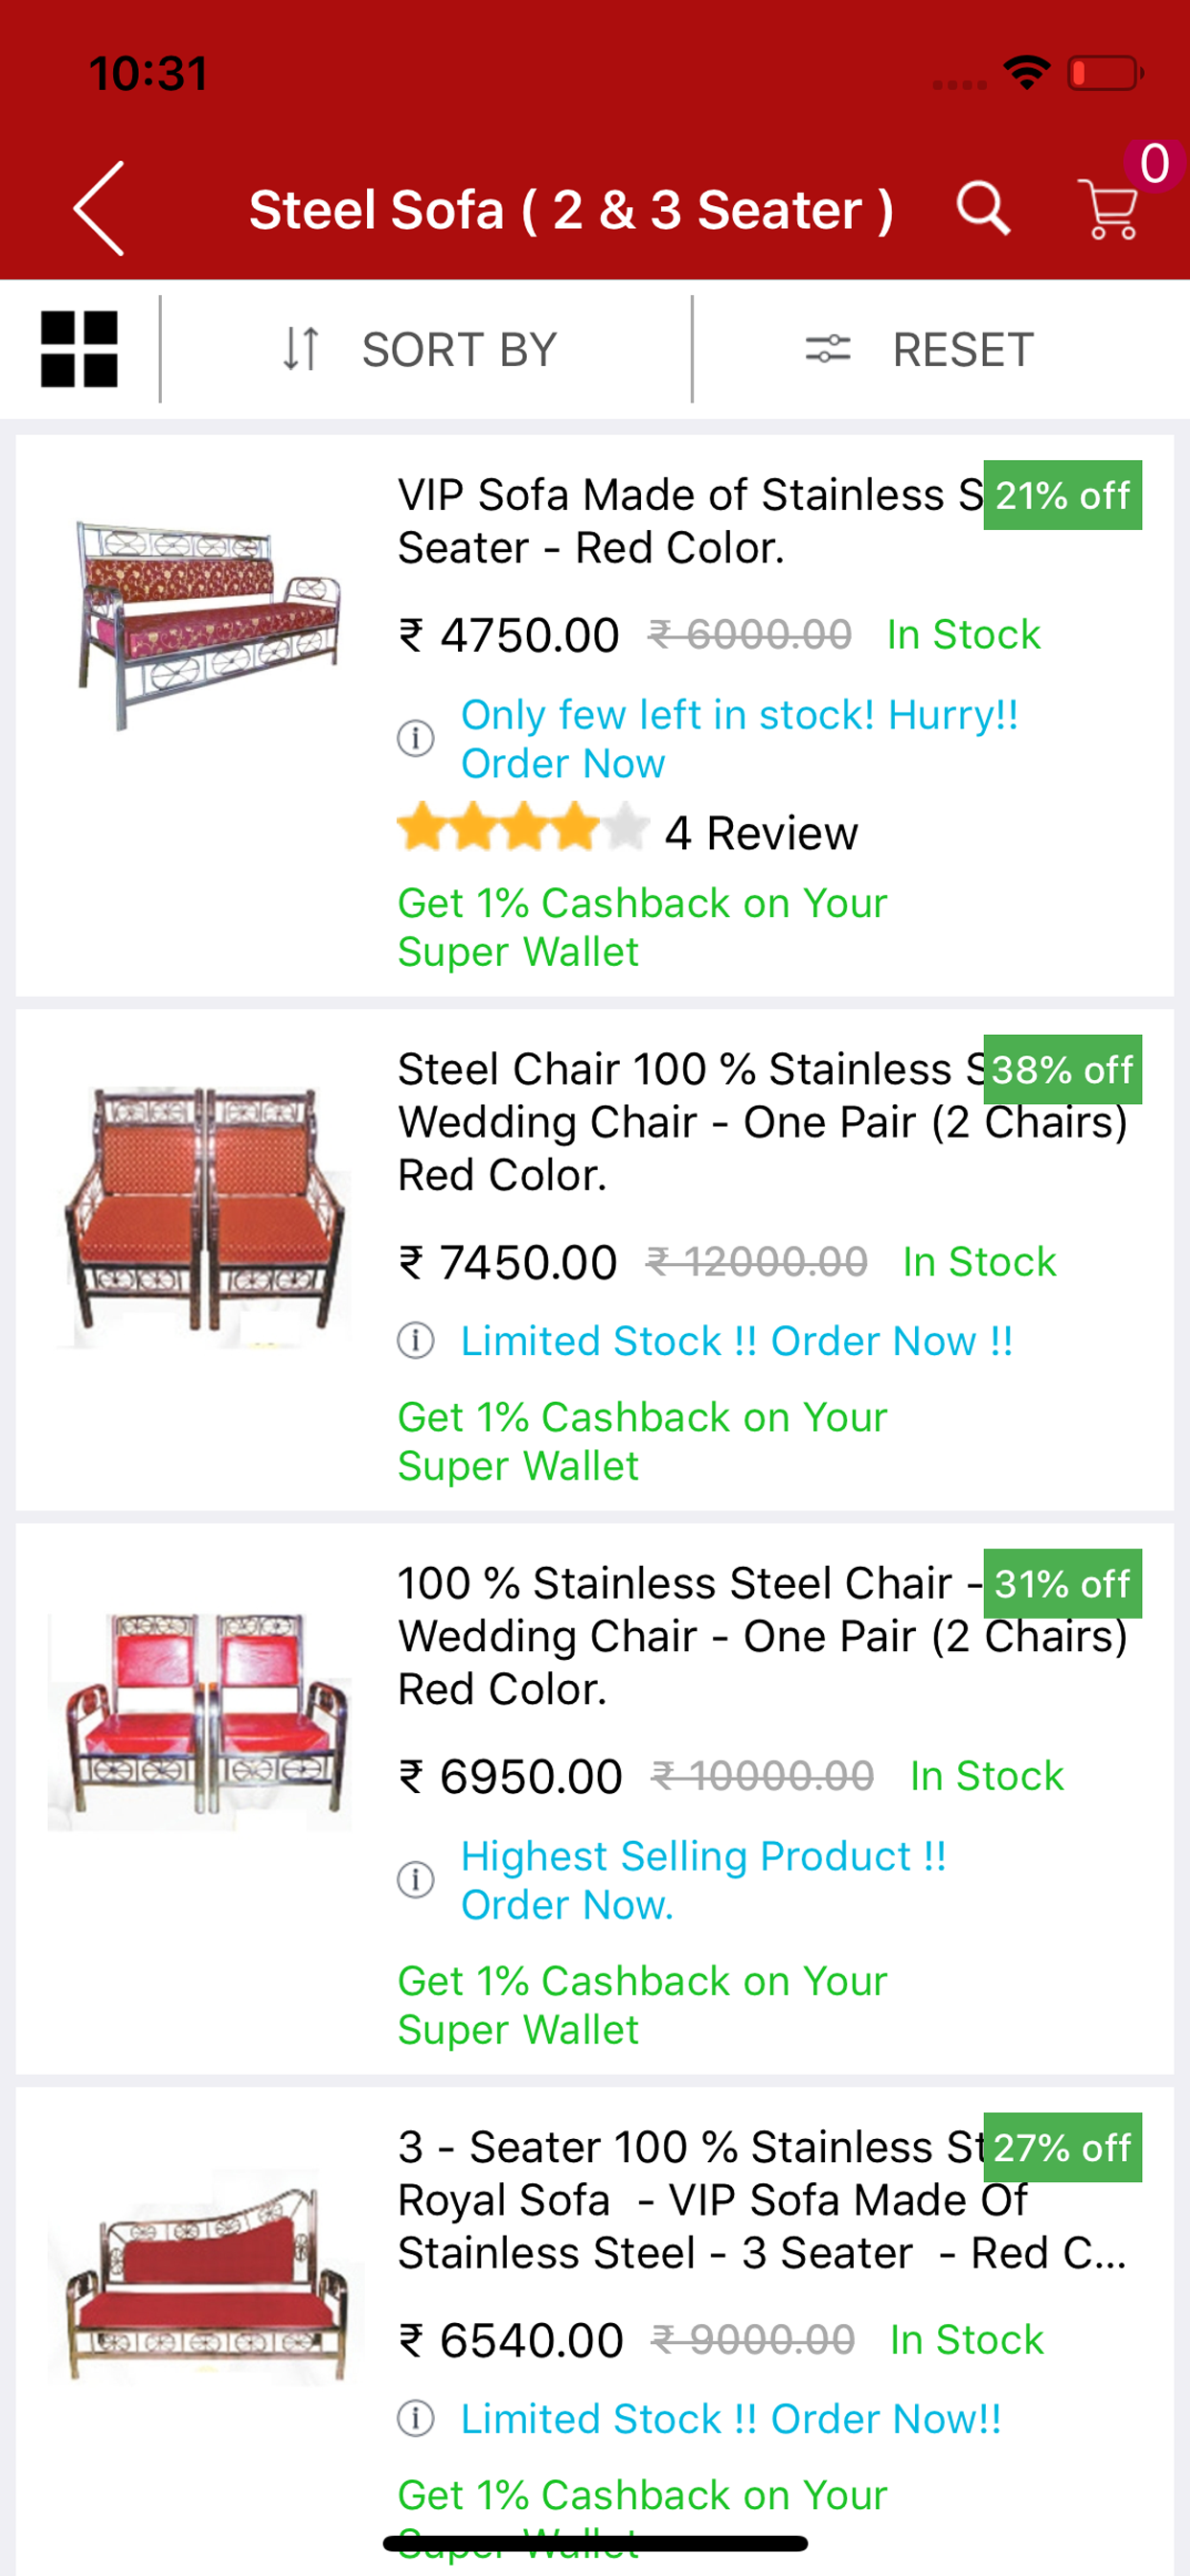Select the 3 - Seater Royal Sofa title
1190x2576 pixels.
(762, 2199)
